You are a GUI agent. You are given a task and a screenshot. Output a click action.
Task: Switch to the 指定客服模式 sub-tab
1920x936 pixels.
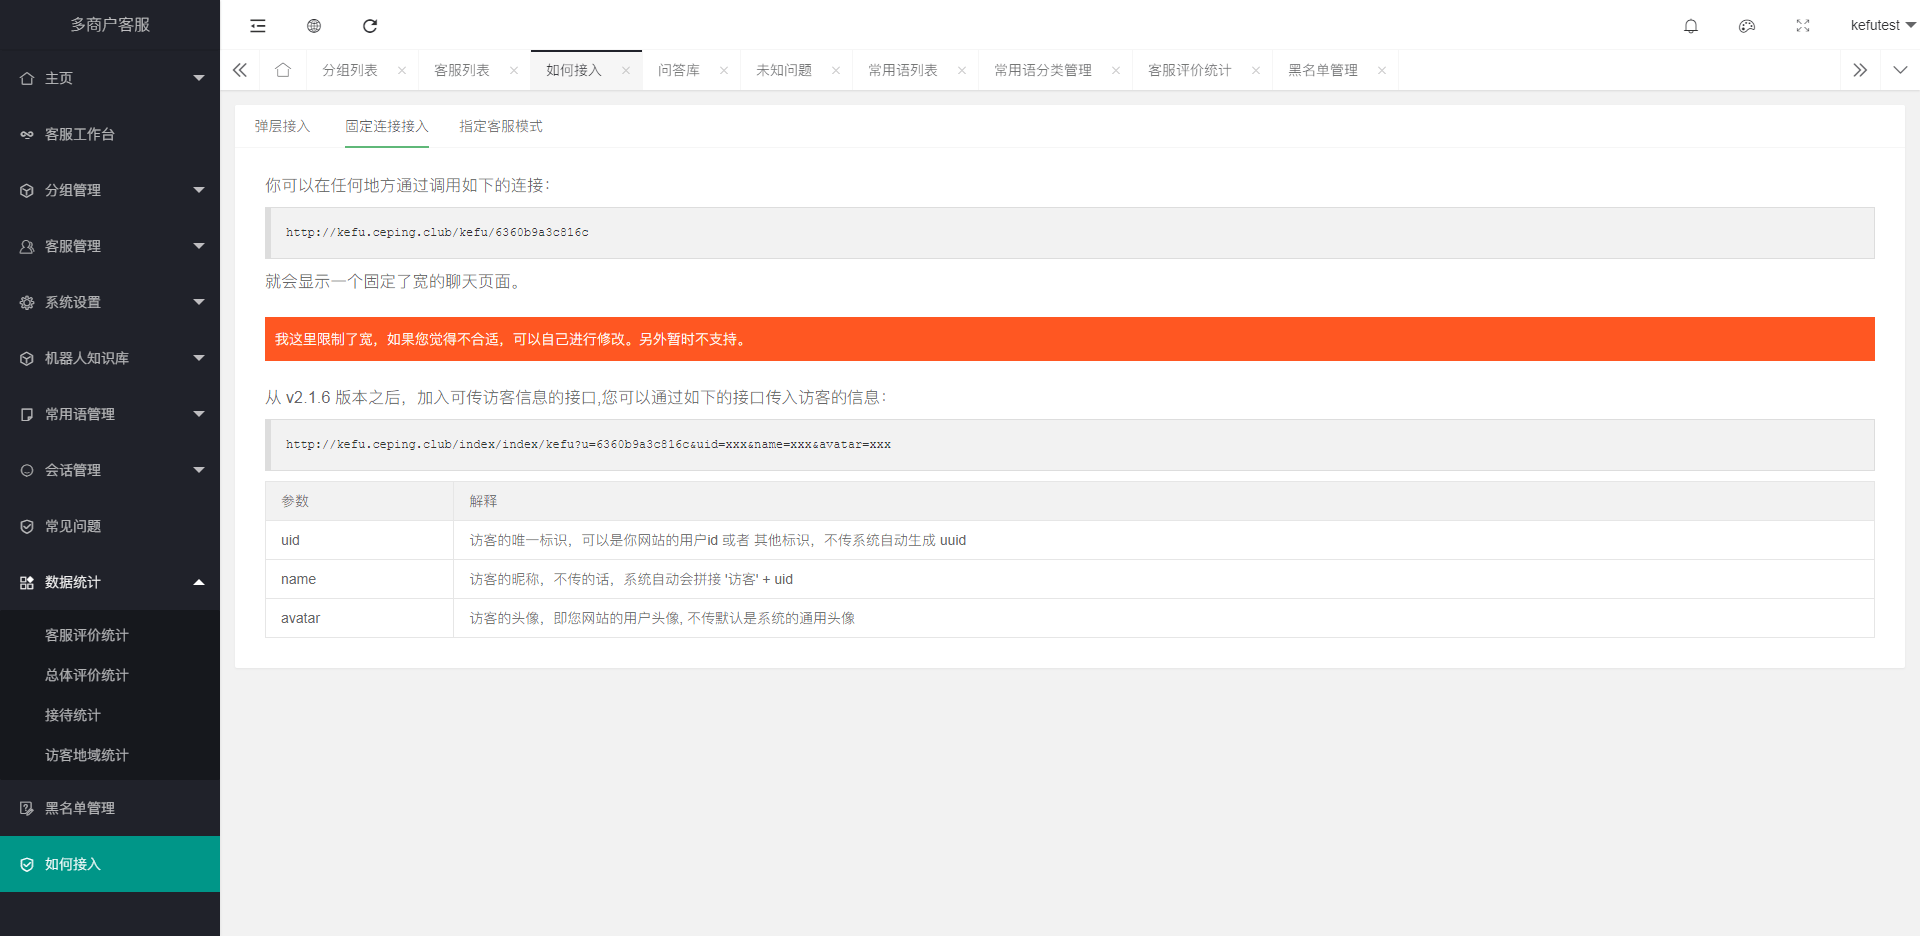coord(500,127)
